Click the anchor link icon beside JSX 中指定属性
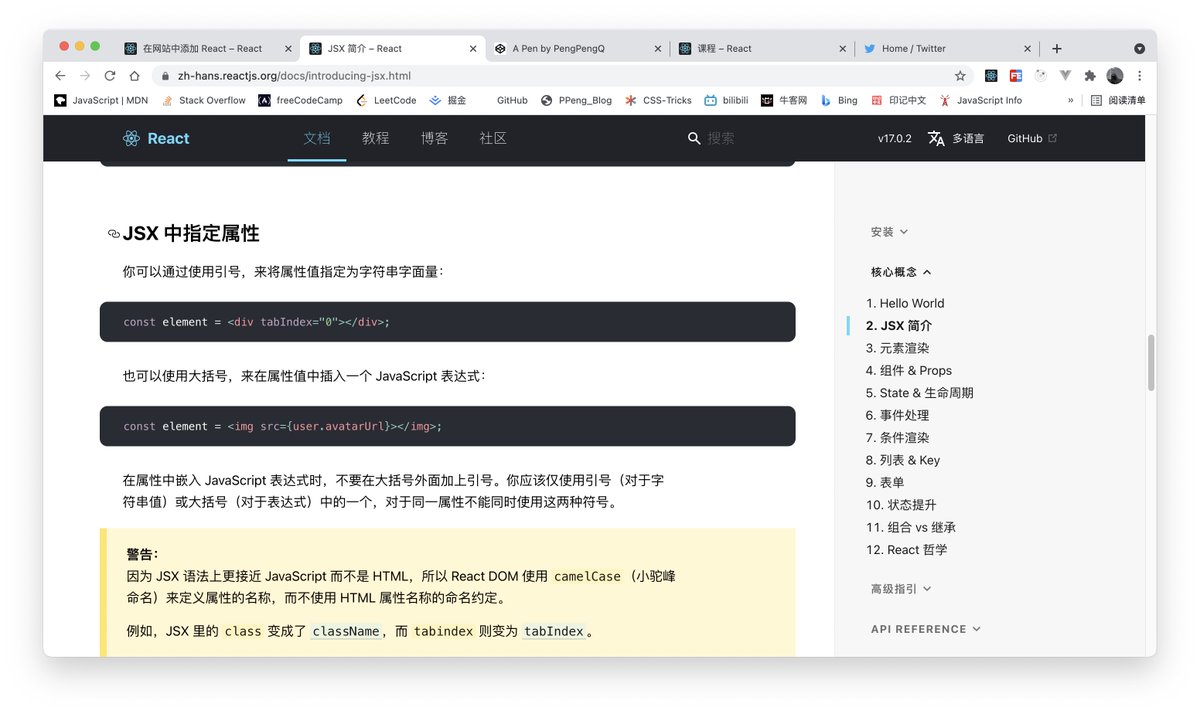 pyautogui.click(x=114, y=234)
